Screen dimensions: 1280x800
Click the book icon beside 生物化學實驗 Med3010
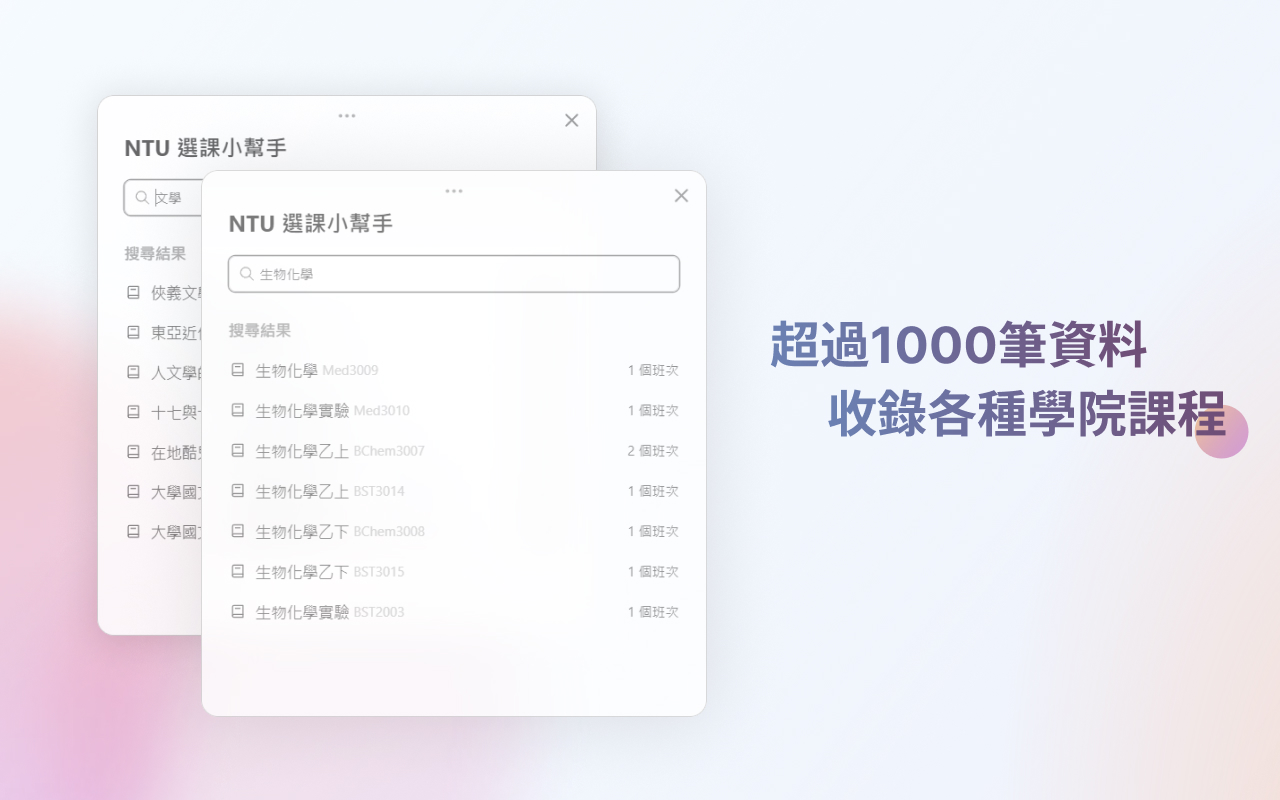click(236, 410)
